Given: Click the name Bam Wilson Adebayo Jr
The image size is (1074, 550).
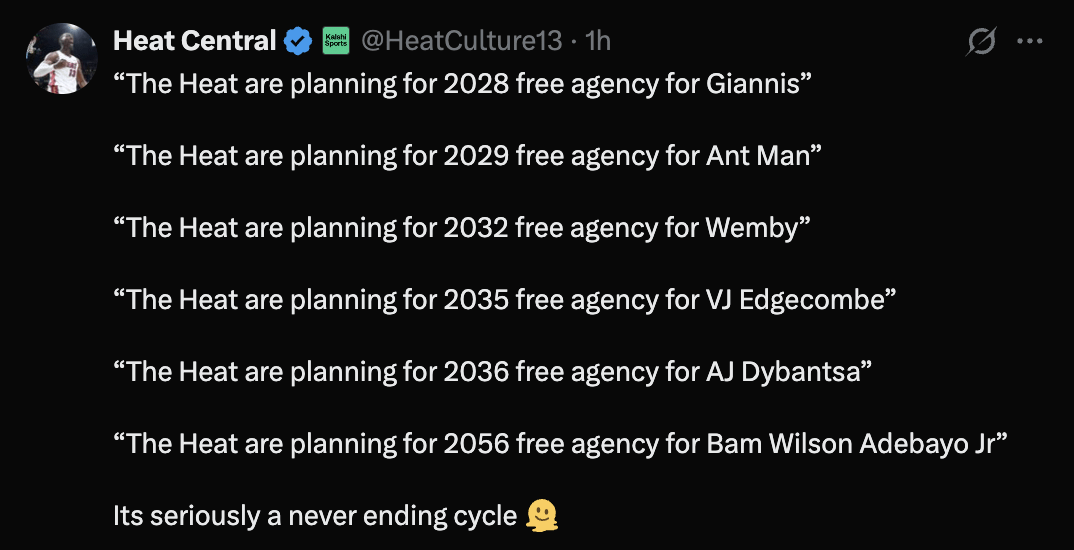Looking at the screenshot, I should [849, 444].
